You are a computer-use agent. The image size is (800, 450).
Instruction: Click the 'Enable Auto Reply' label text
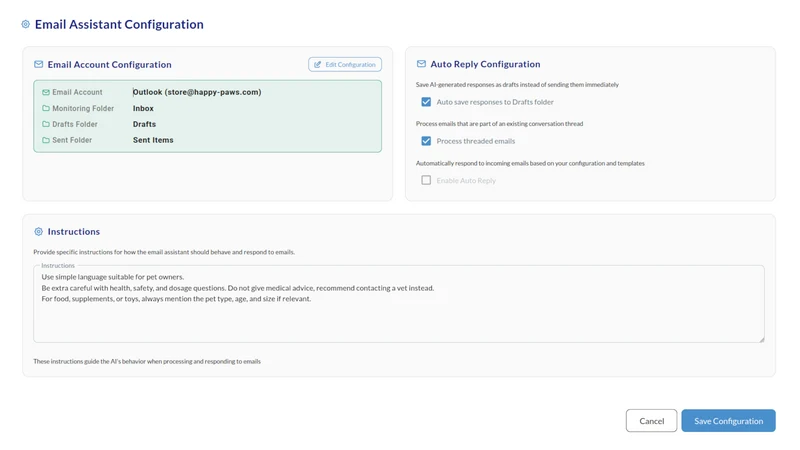pos(466,181)
